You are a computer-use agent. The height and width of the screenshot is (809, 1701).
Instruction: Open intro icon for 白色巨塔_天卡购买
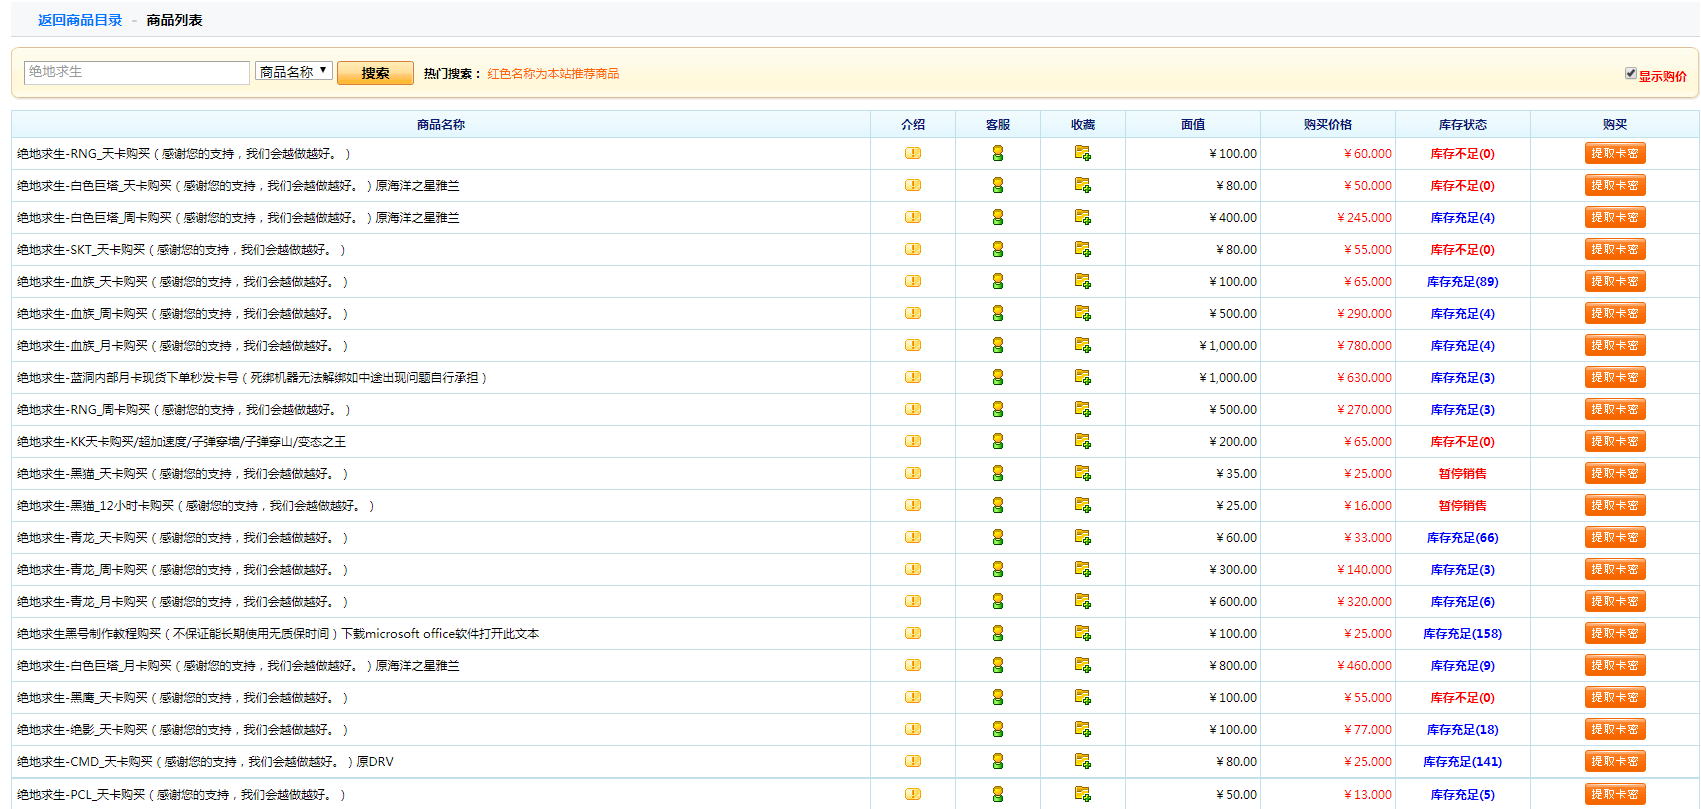pyautogui.click(x=913, y=185)
